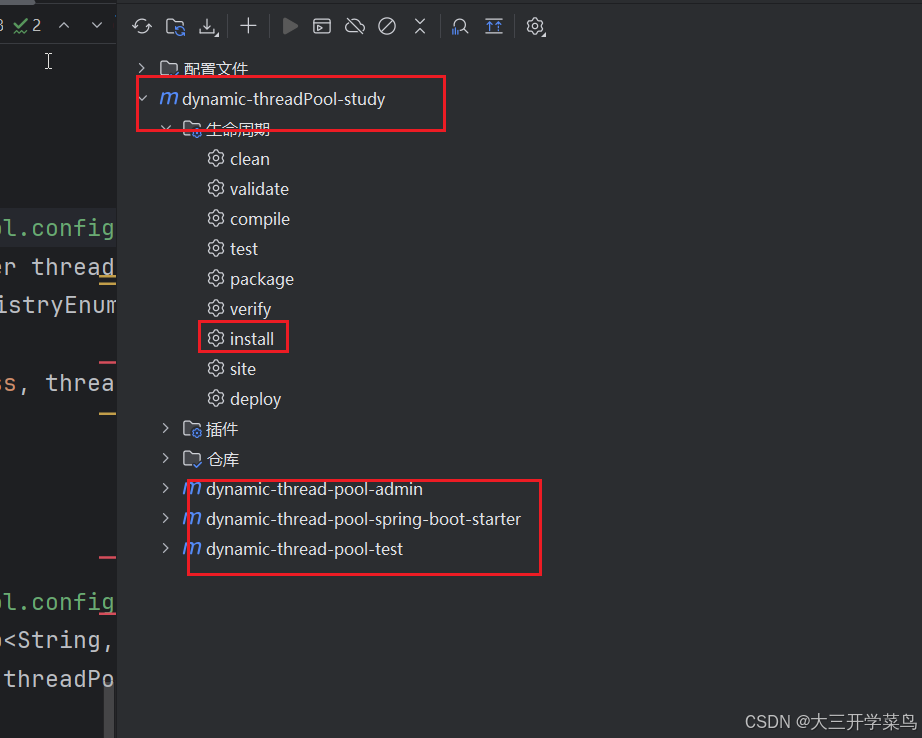Reload all Maven projects
This screenshot has height=738, width=922.
[141, 26]
